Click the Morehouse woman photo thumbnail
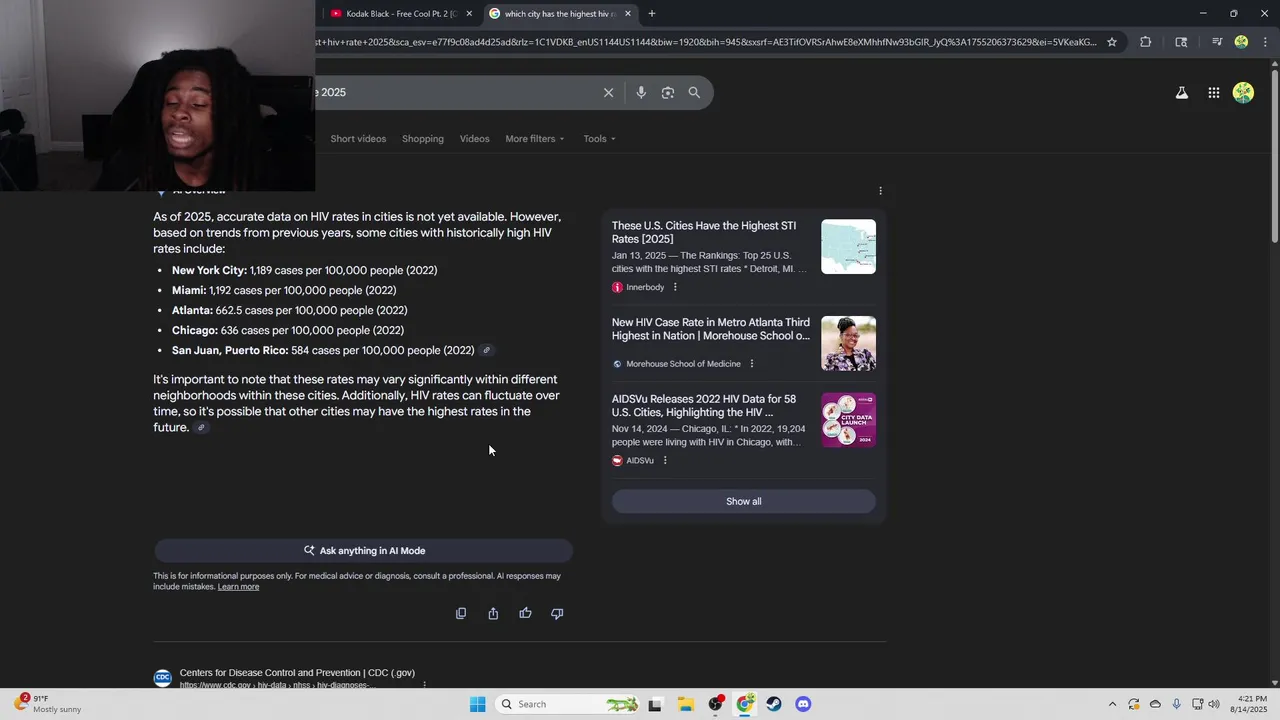Image resolution: width=1280 pixels, height=720 pixels. [848, 344]
